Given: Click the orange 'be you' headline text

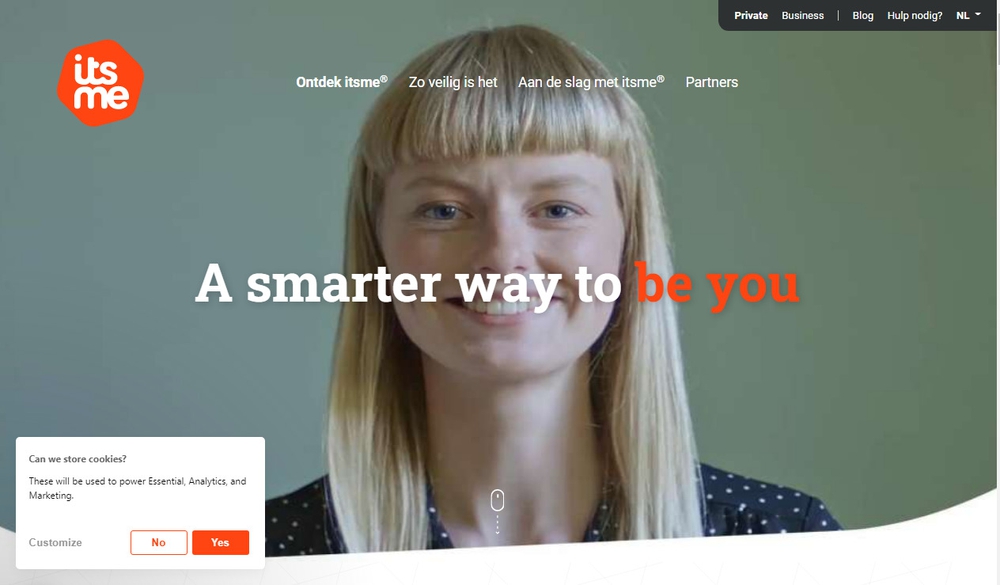Looking at the screenshot, I should tap(717, 285).
